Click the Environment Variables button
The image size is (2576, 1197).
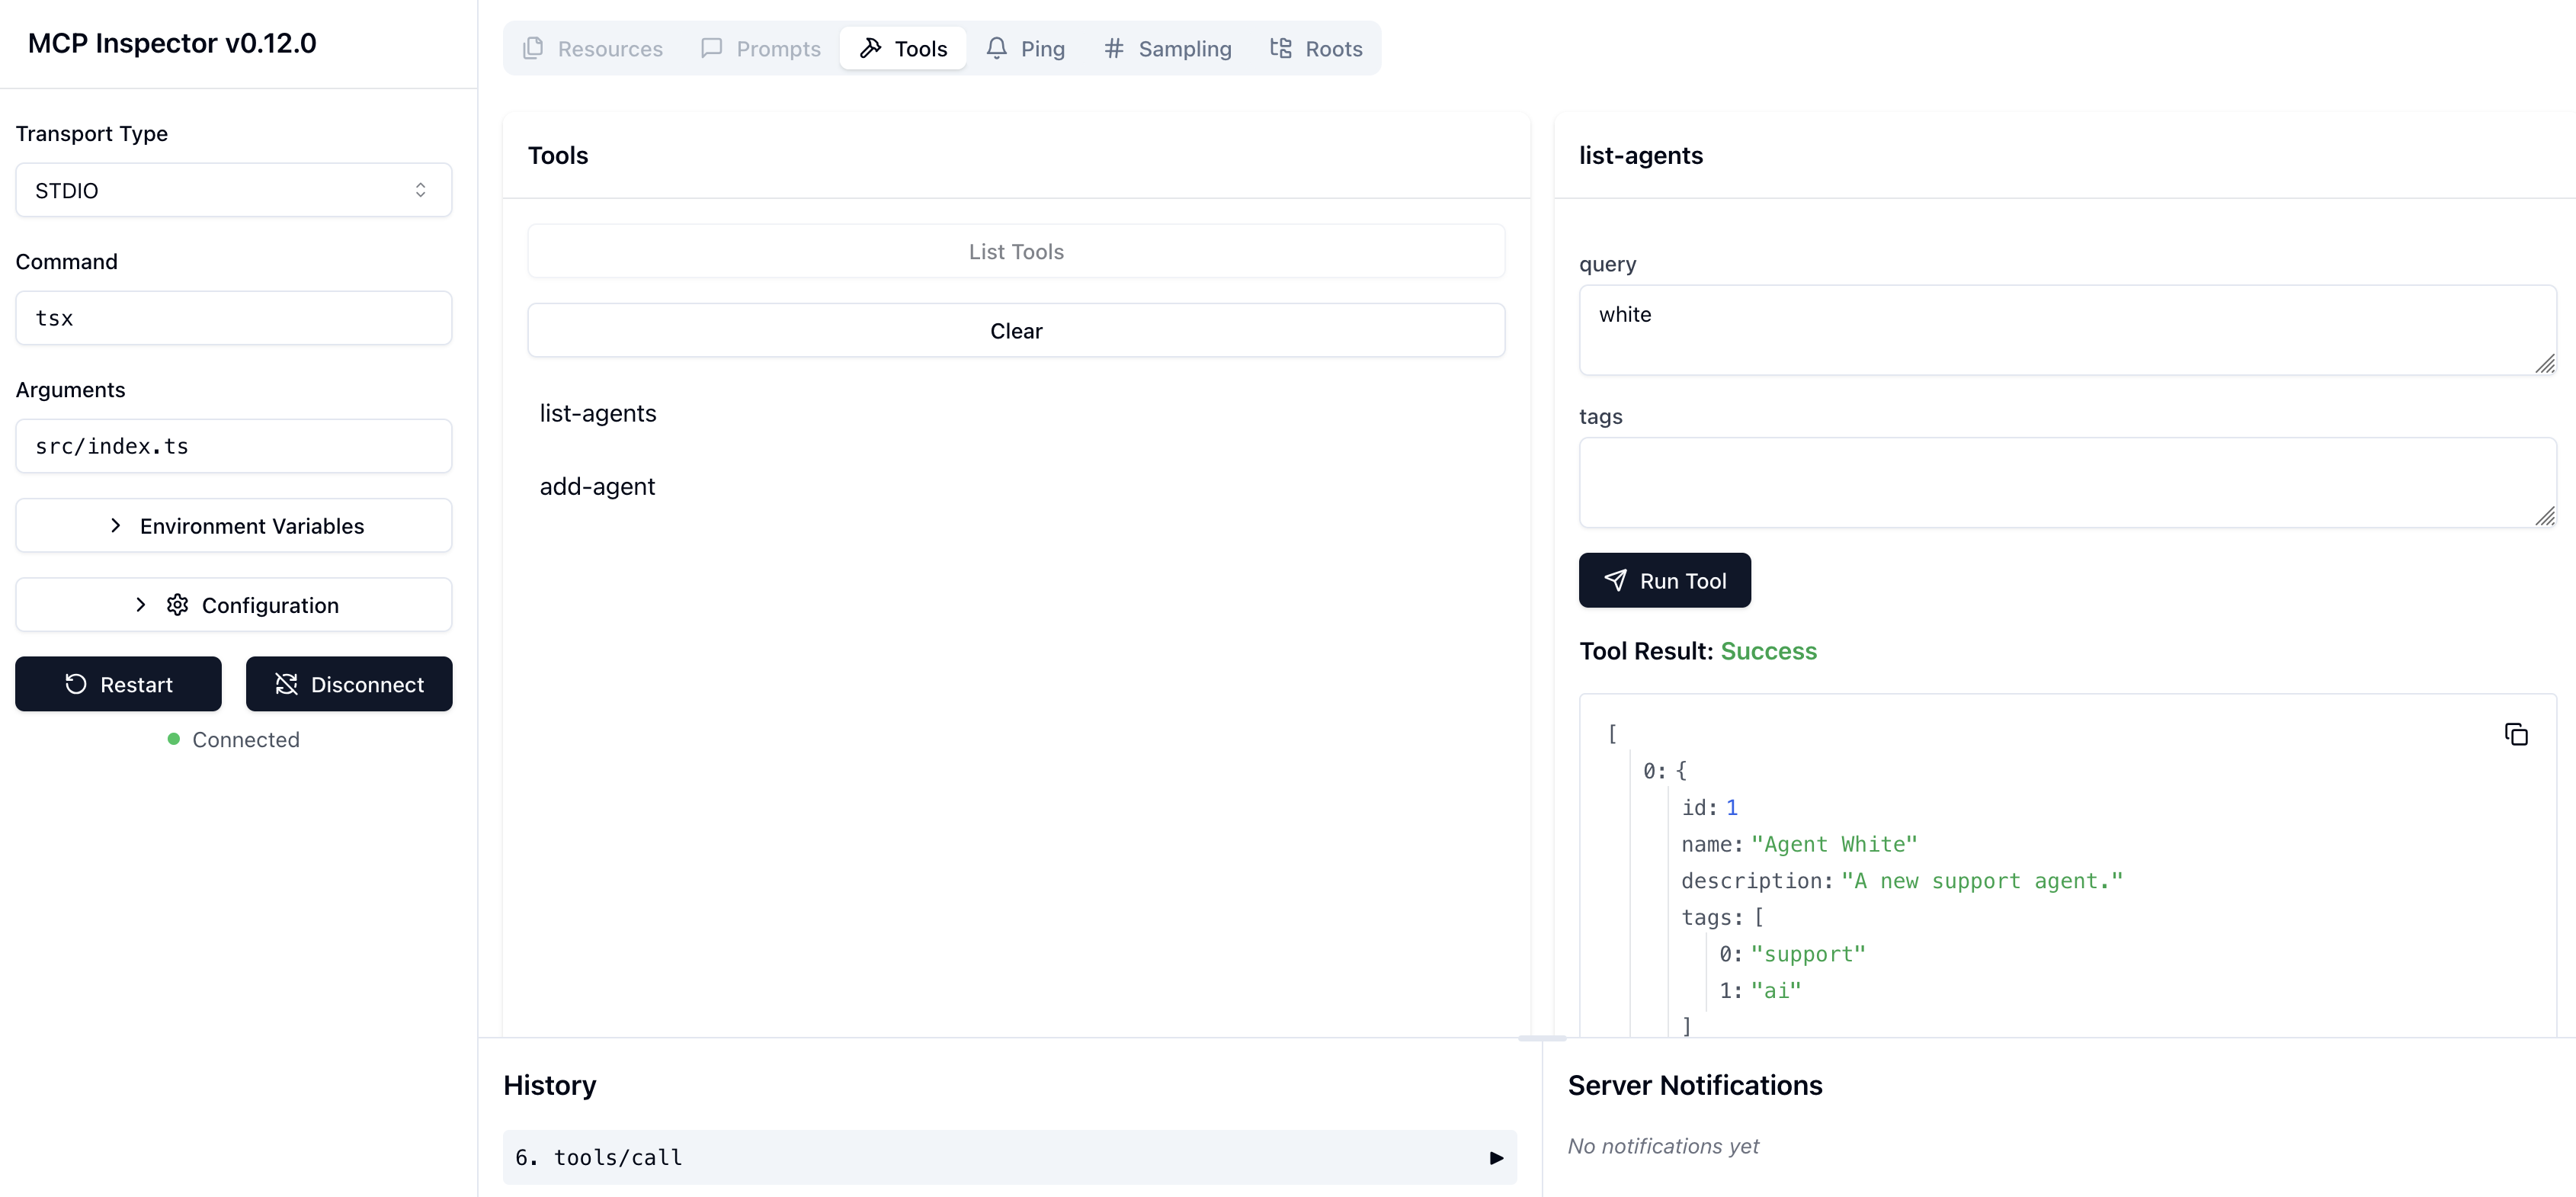coord(233,525)
